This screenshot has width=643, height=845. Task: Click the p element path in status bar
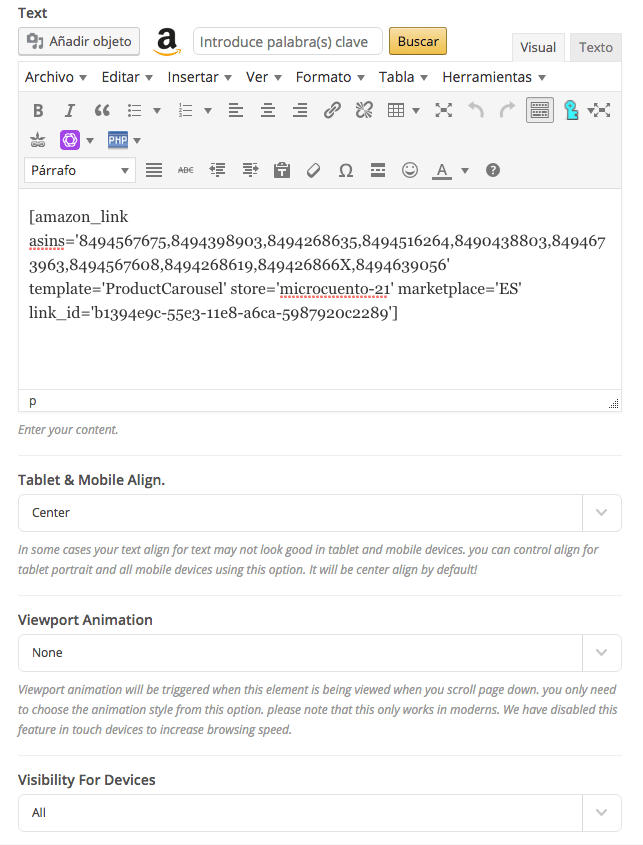(x=33, y=401)
